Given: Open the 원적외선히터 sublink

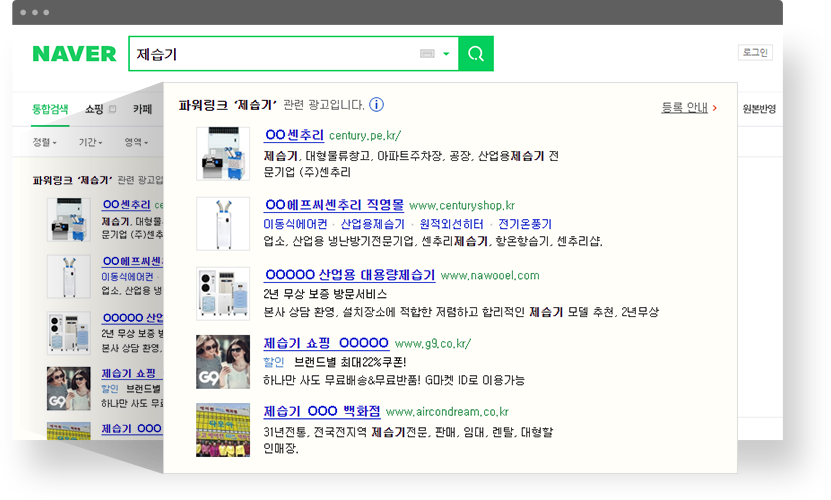Looking at the screenshot, I should click(452, 224).
